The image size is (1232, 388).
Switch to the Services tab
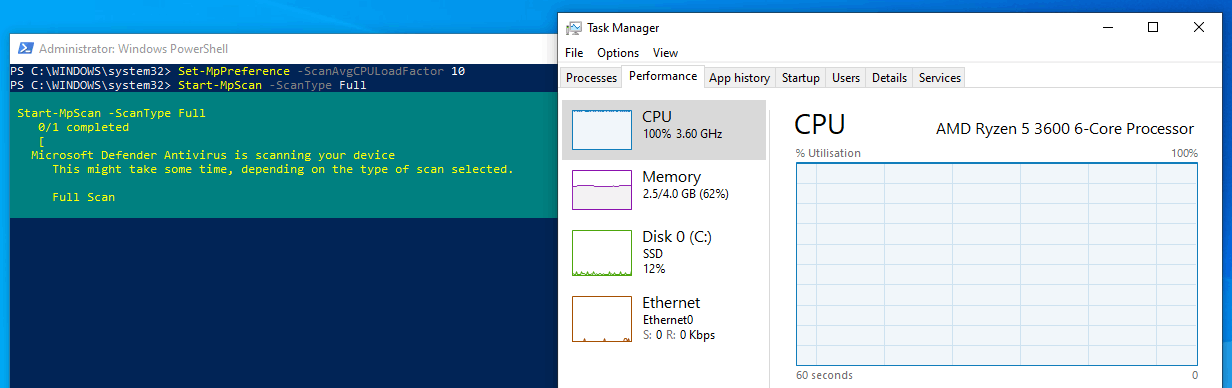click(939, 78)
